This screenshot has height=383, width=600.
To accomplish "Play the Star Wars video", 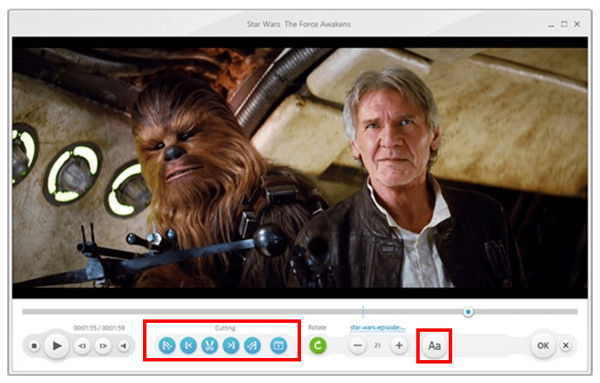I will pyautogui.click(x=57, y=346).
